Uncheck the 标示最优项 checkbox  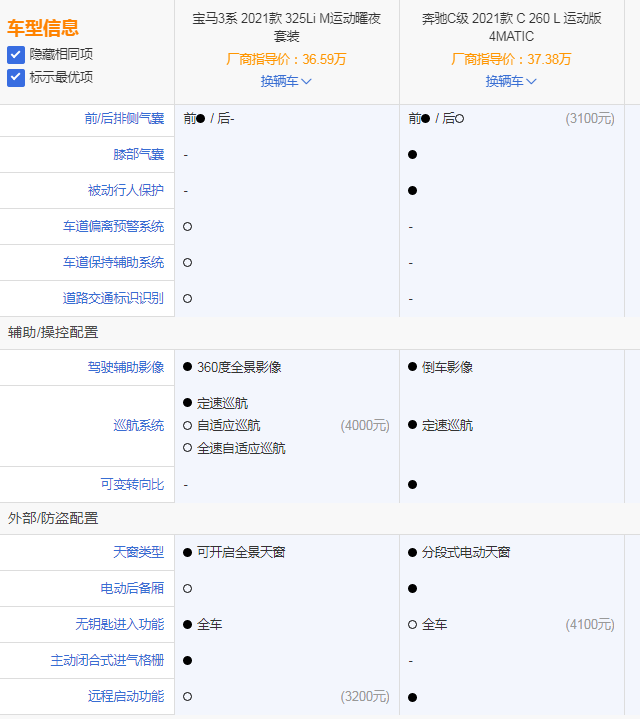16,77
